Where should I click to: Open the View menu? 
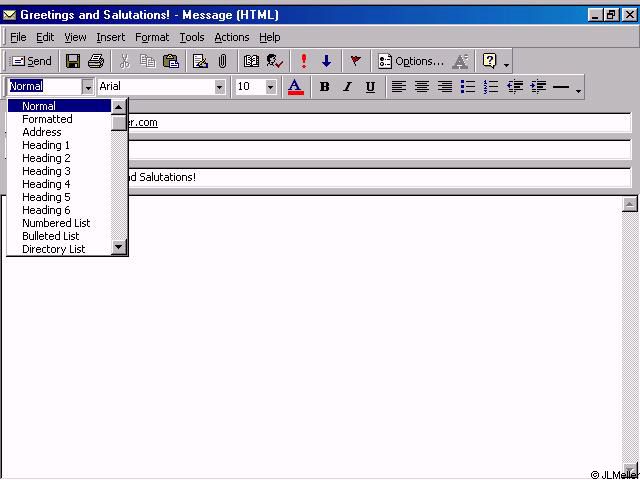coord(75,38)
